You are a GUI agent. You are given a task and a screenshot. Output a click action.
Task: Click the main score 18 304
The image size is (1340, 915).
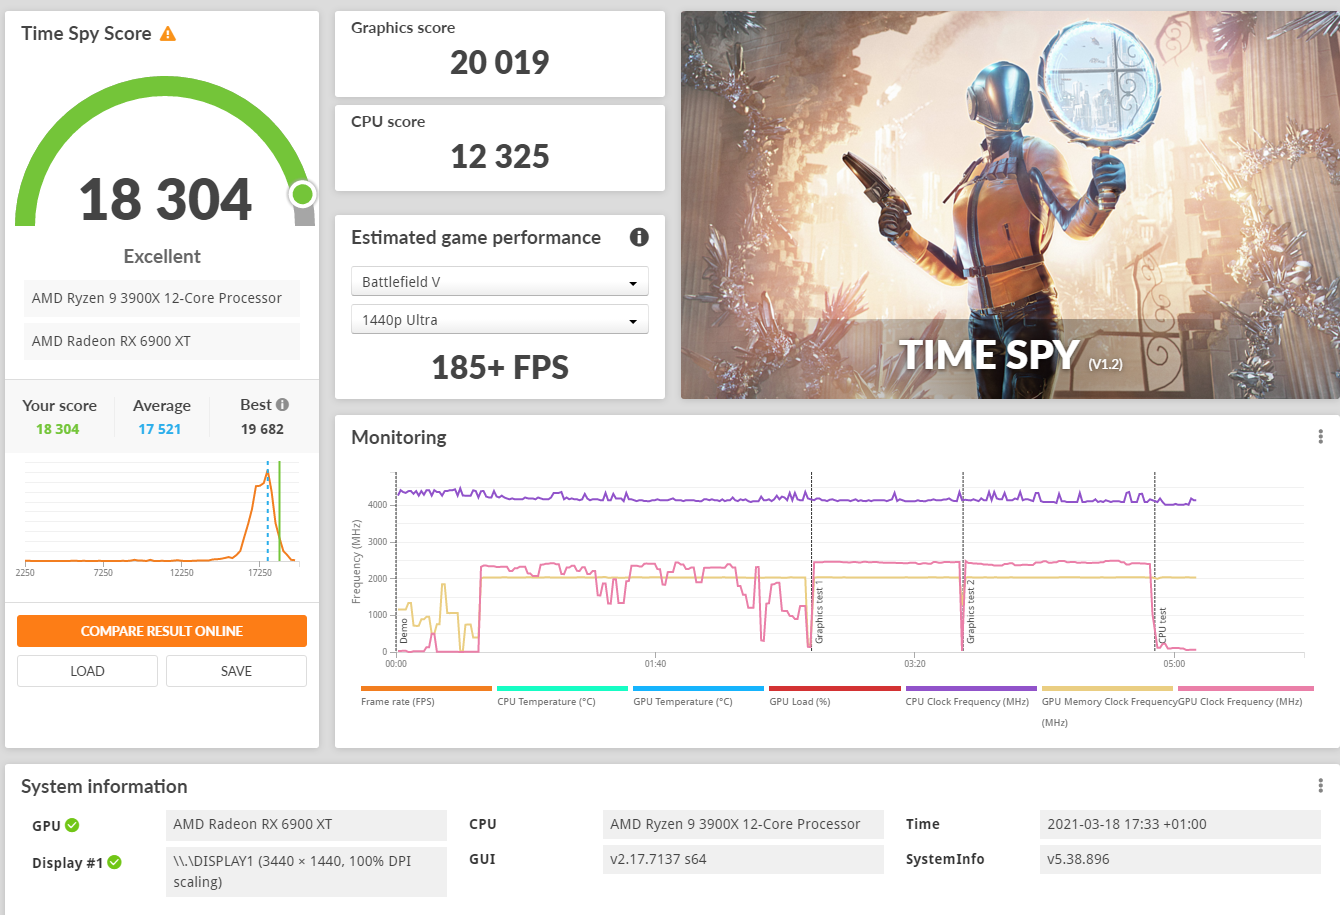coord(165,200)
